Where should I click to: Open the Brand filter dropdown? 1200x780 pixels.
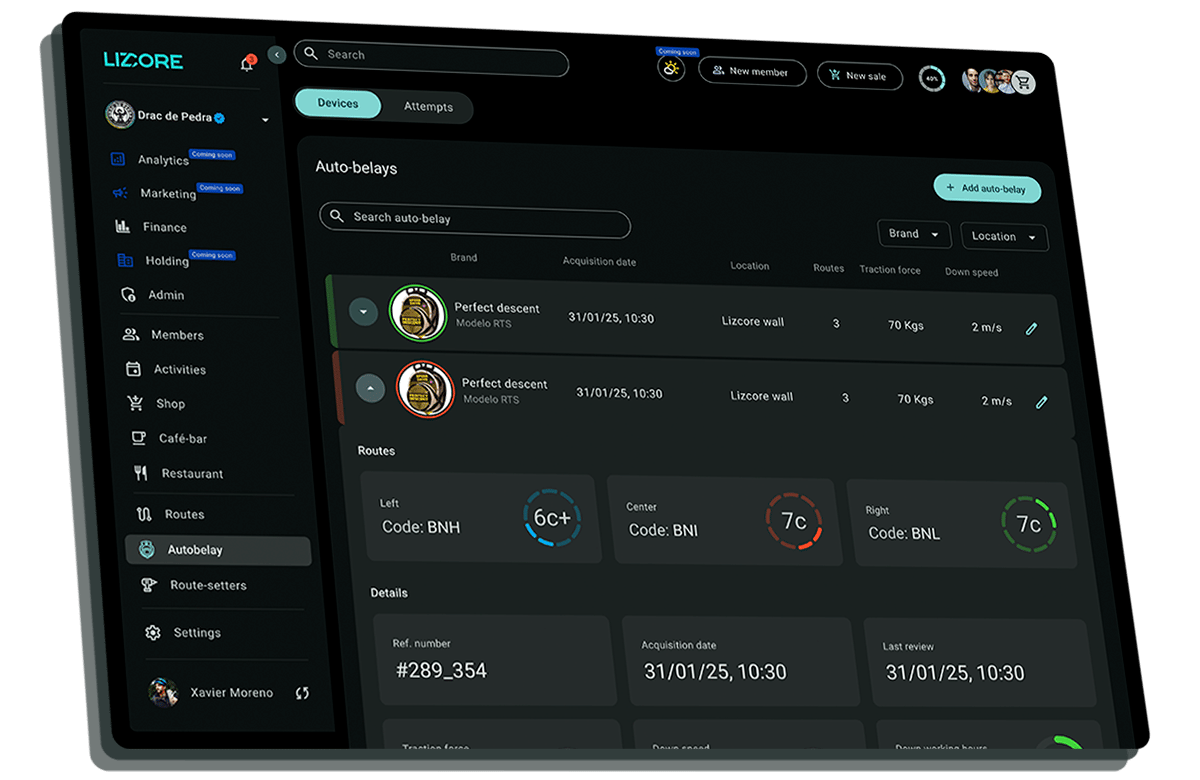(x=914, y=234)
